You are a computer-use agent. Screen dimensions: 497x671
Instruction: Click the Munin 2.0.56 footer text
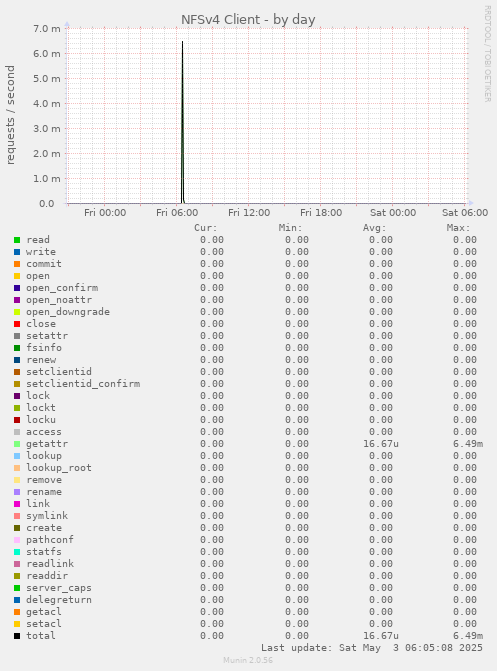coord(248,660)
